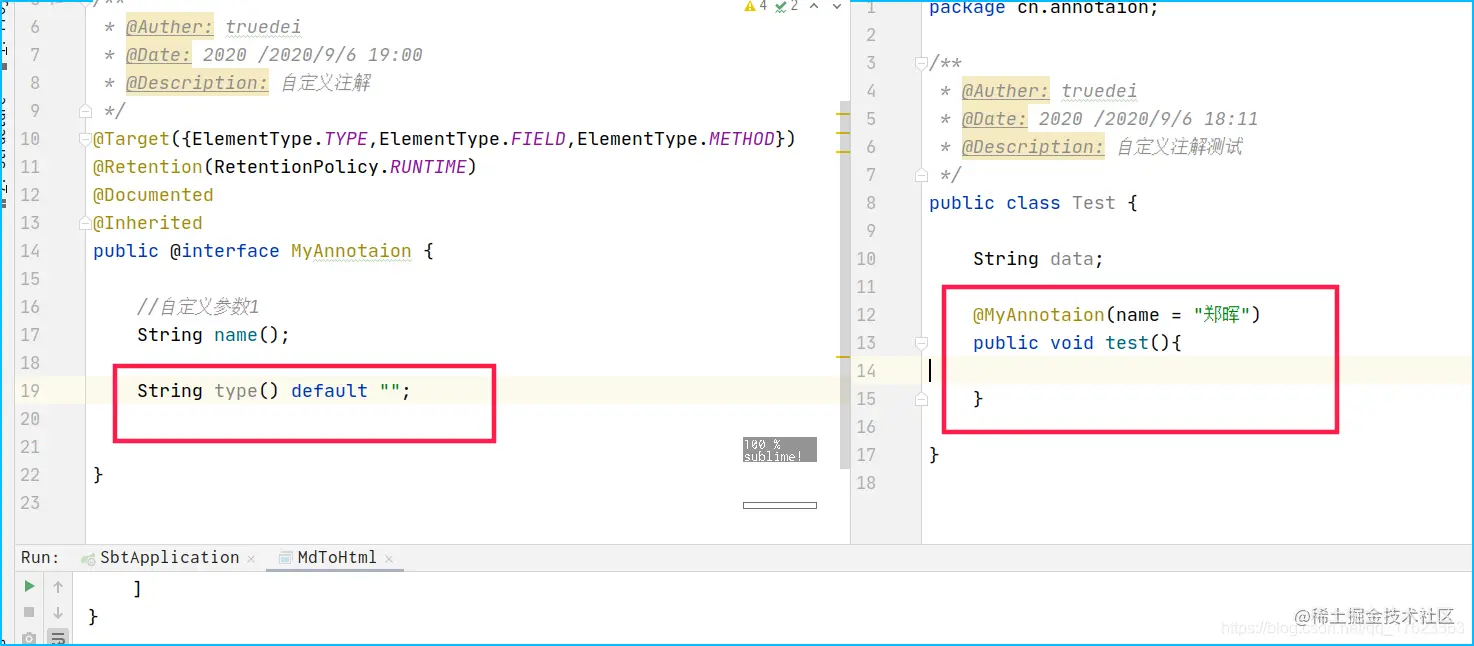Click the default keyword on line 19
1474x646 pixels.
pyautogui.click(x=329, y=391)
